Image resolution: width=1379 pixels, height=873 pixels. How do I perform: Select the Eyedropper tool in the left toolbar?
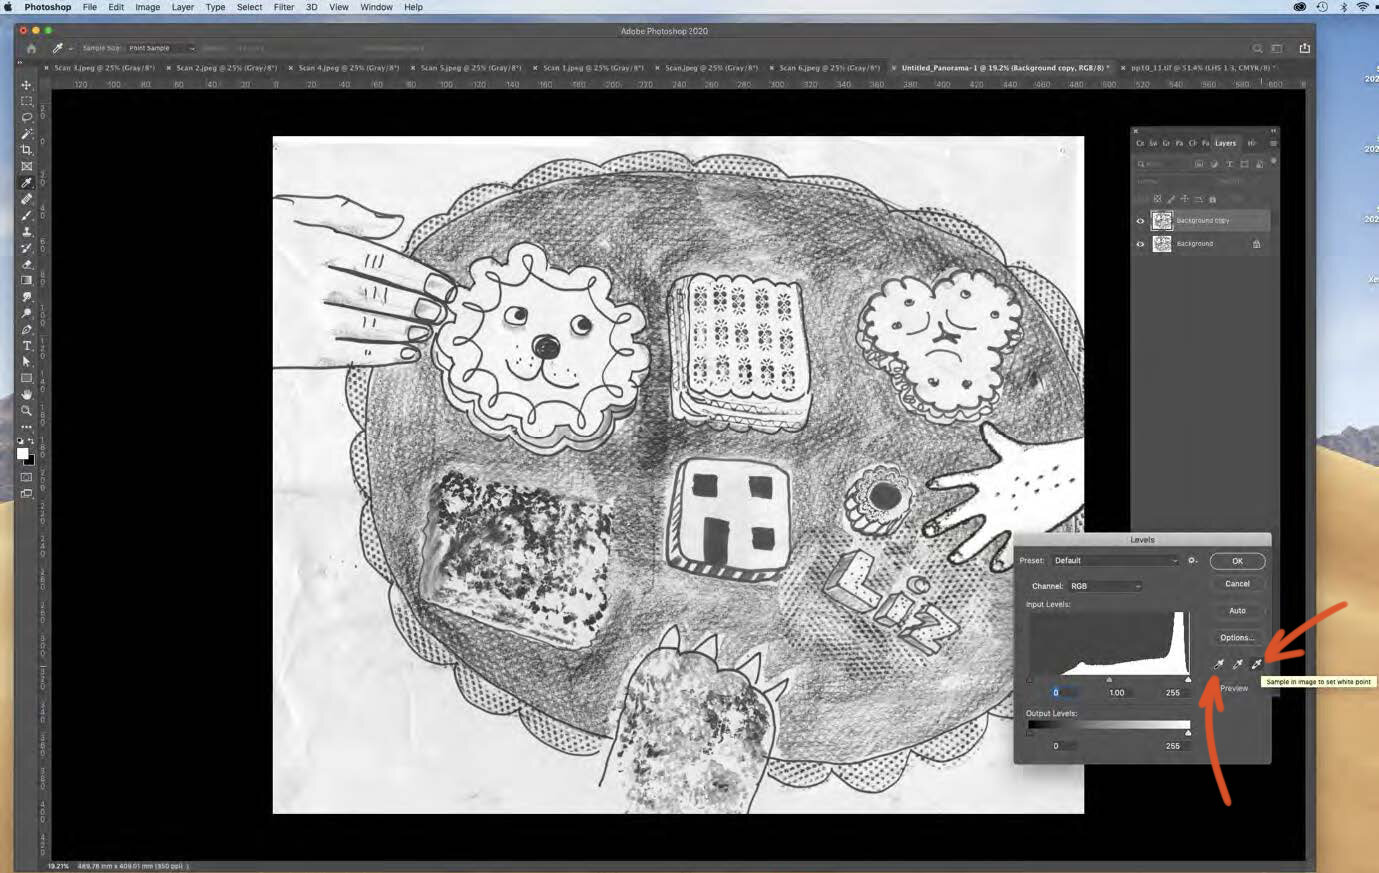pyautogui.click(x=27, y=183)
